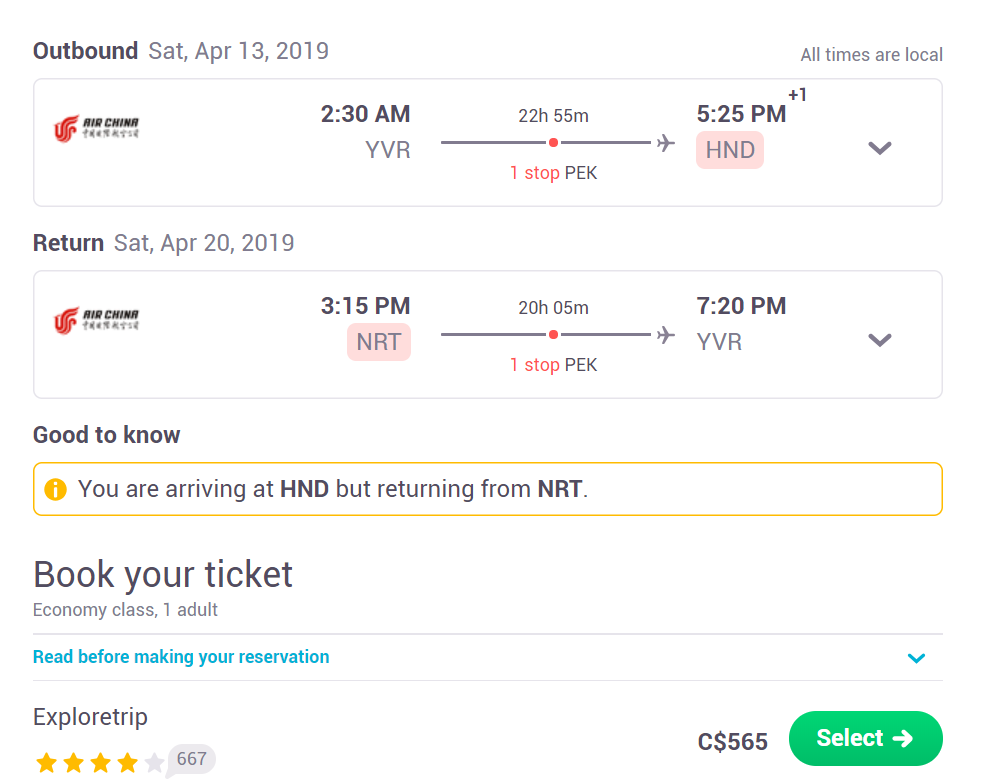The image size is (999, 783).
Task: Expand outbound flight details chevron
Action: click(x=880, y=148)
